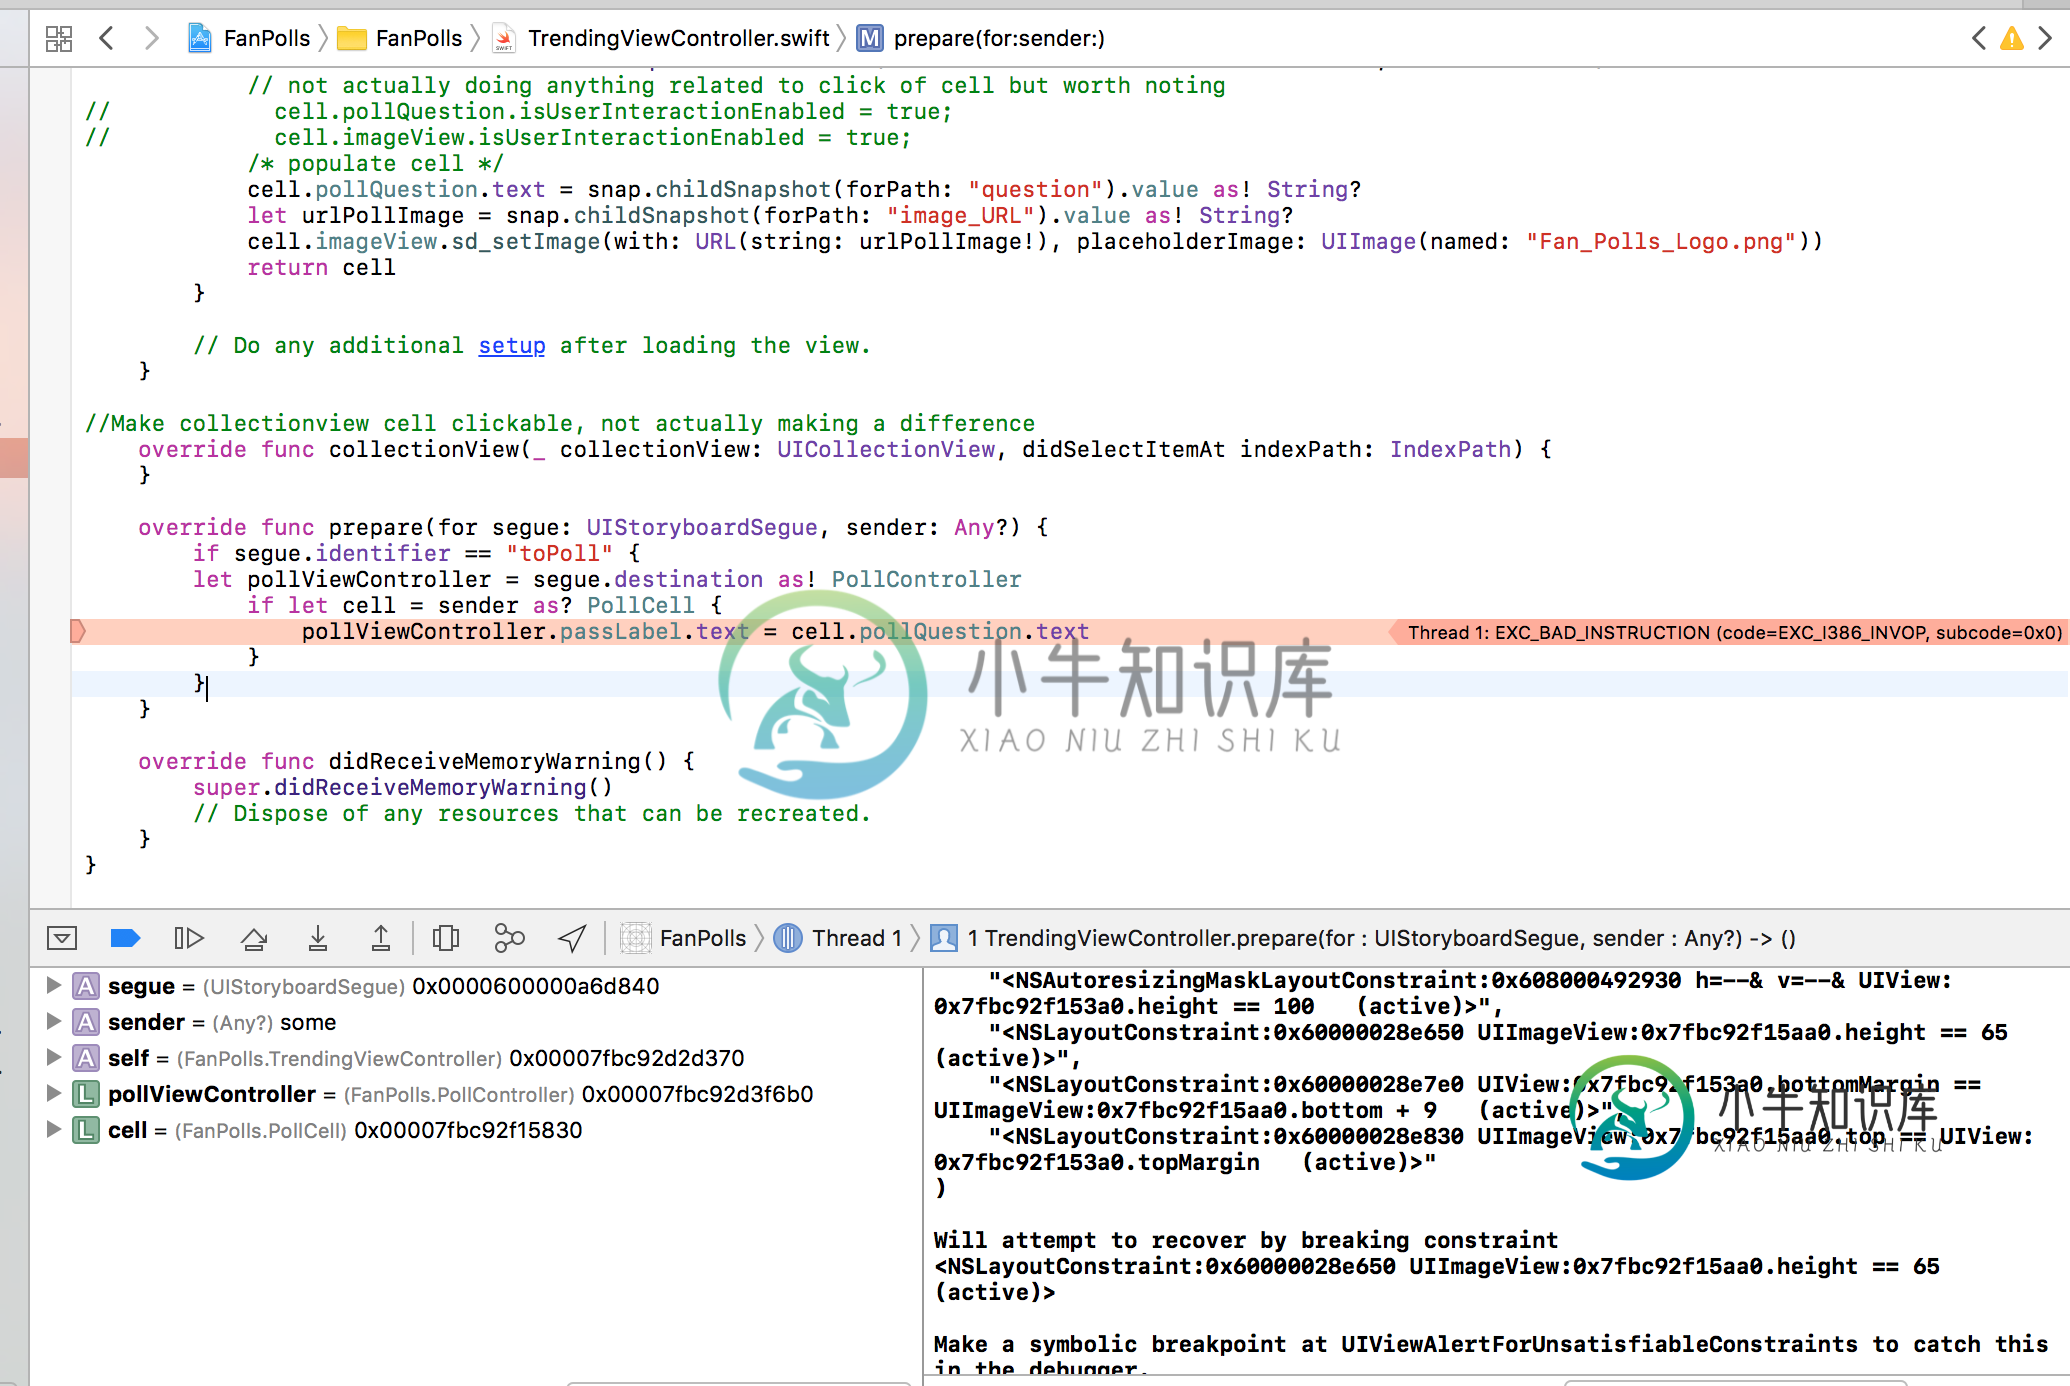2070x1386 pixels.
Task: Select pollViewController variable row
Action: [461, 1094]
